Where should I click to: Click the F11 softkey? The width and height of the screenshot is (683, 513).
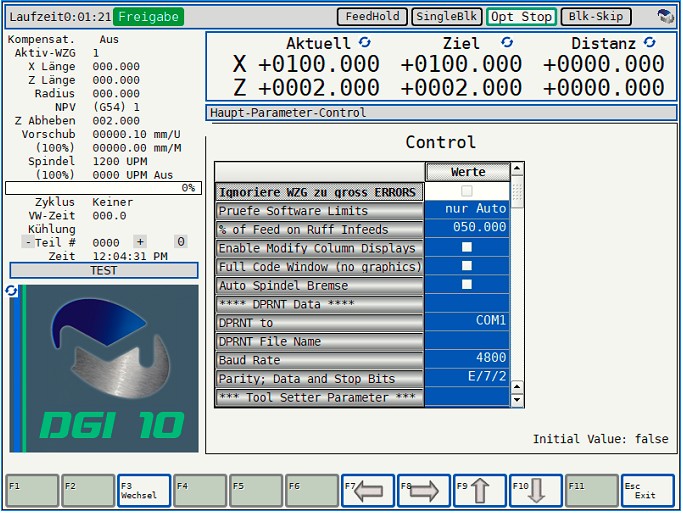pos(592,491)
